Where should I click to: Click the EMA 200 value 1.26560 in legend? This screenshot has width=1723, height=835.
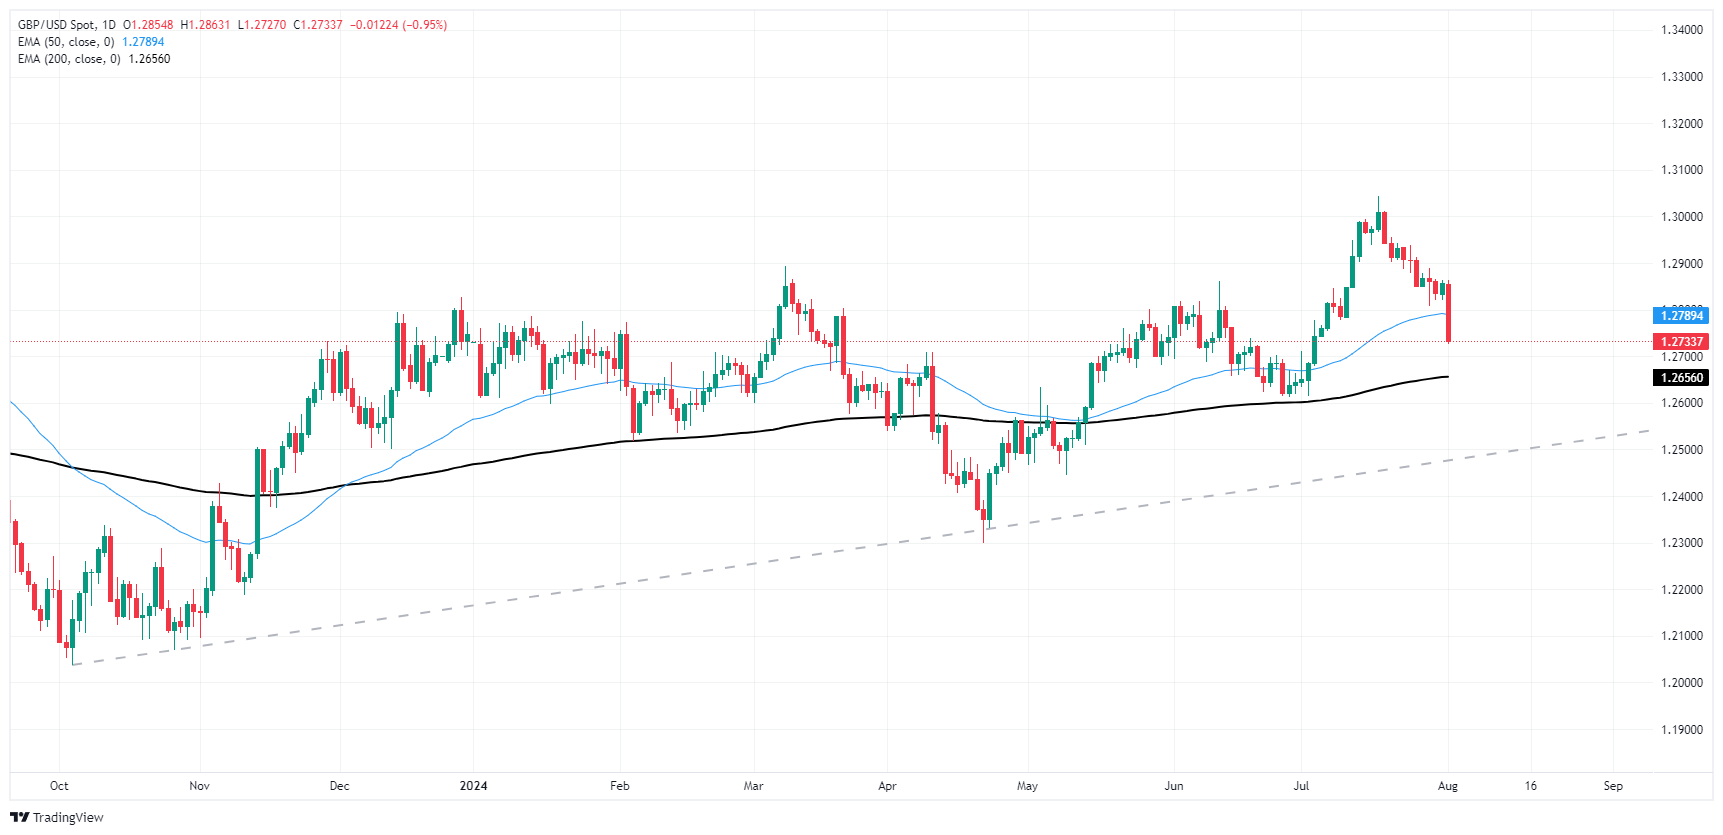(149, 59)
